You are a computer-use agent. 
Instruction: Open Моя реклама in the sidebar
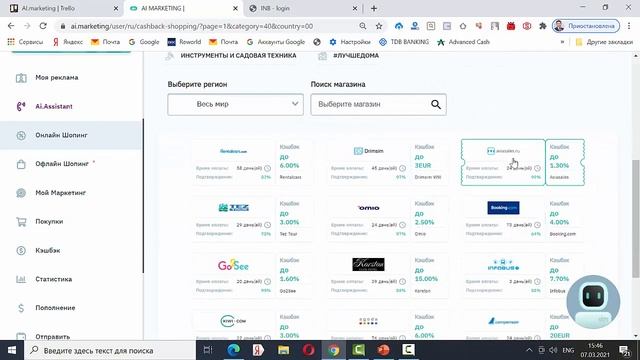(56, 78)
